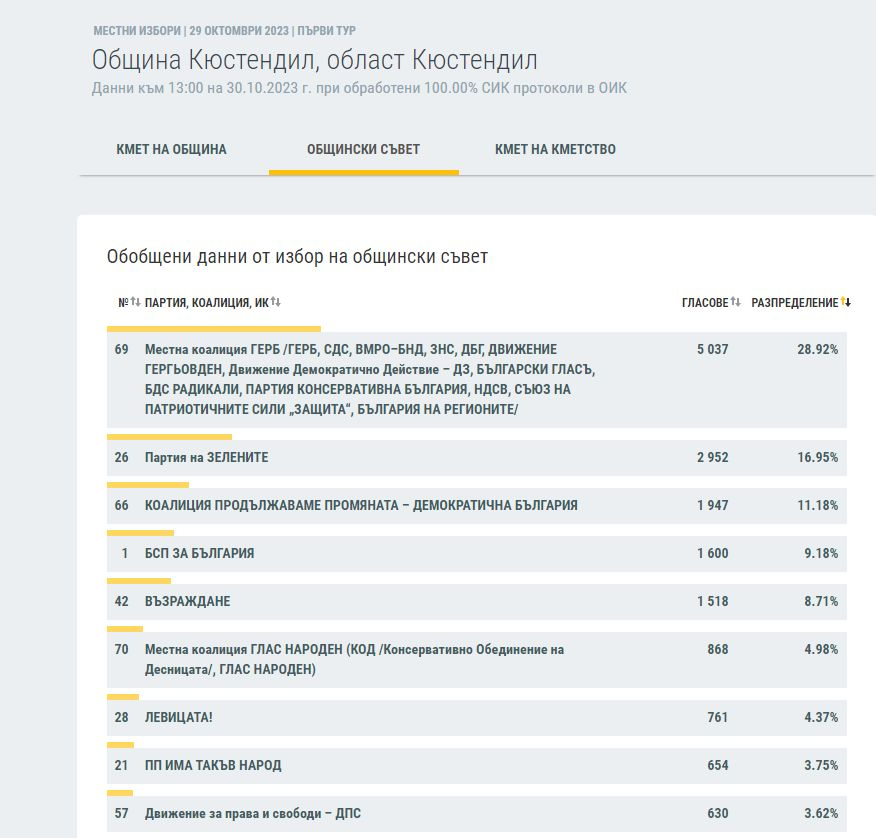The width and height of the screenshot is (876, 838).
Task: Click the page title Община Кюстендил, област Кюстендил
Action: coord(315,60)
